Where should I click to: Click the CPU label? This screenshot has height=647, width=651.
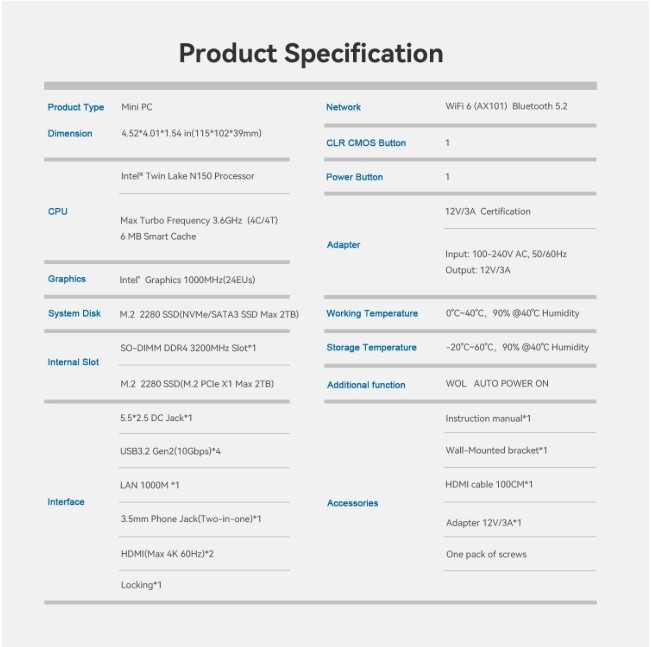tap(58, 212)
